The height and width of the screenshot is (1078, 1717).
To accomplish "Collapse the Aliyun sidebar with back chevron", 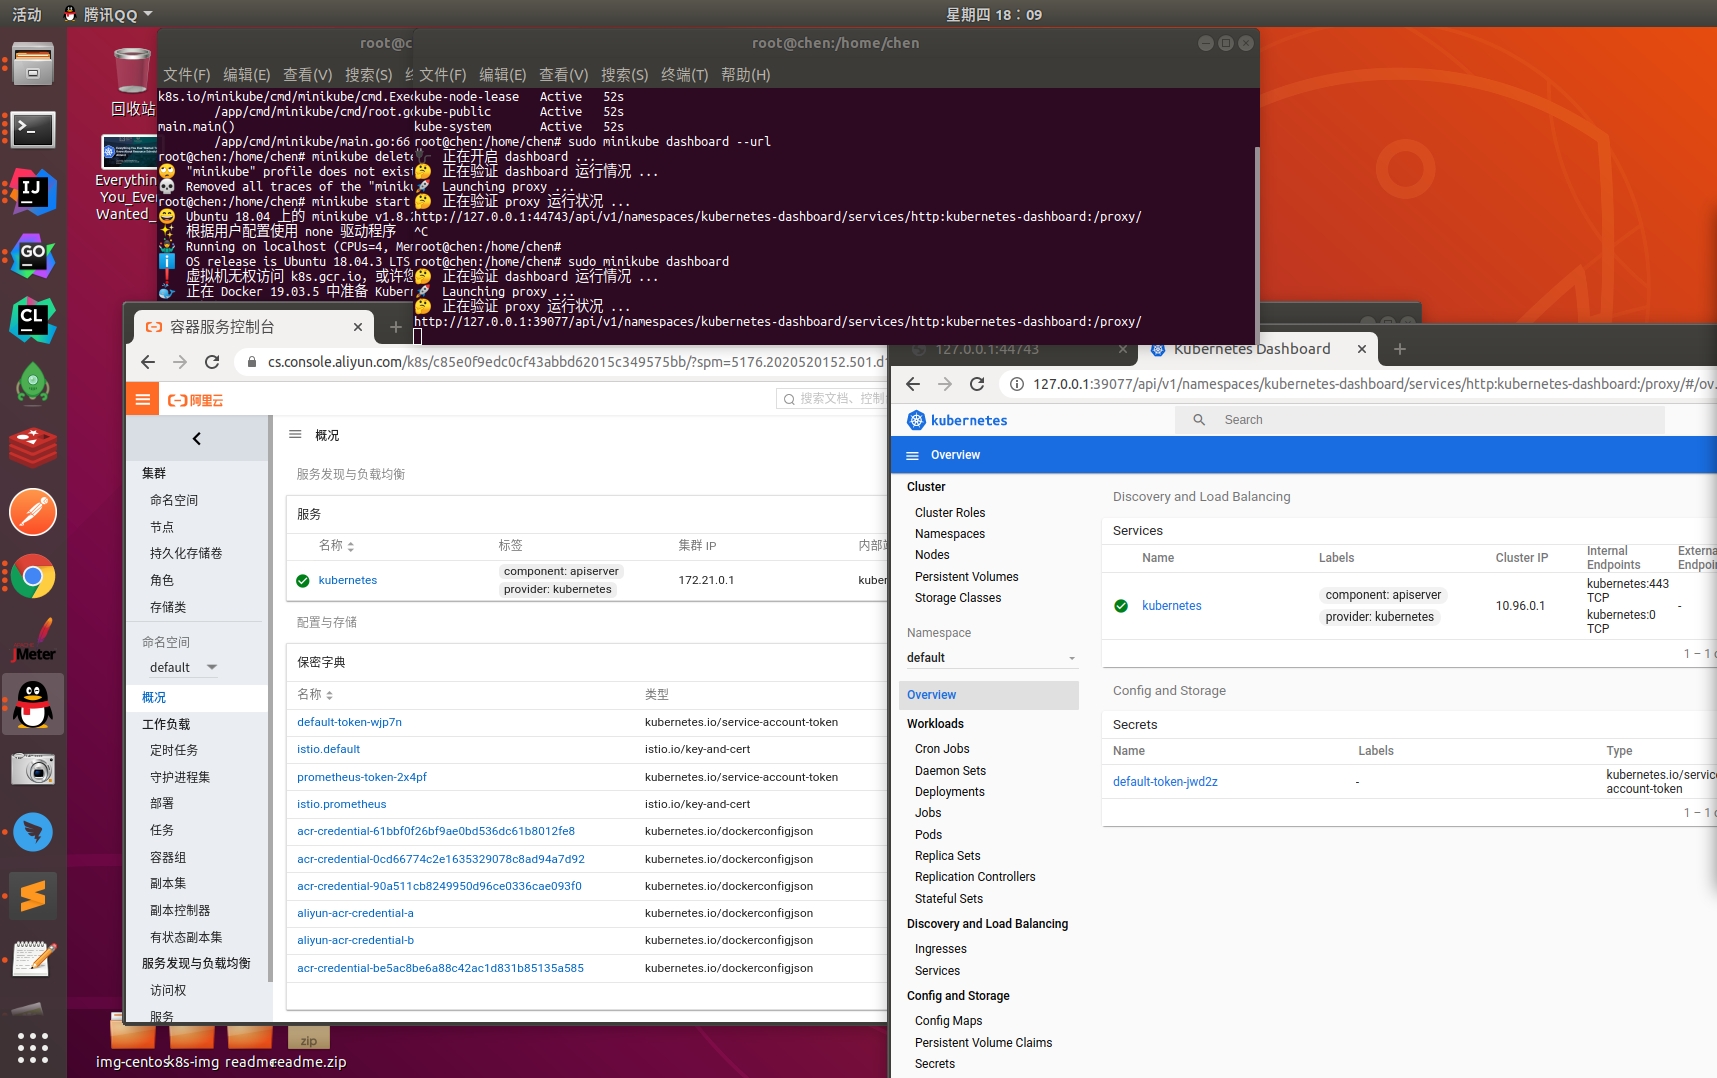I will click(x=197, y=438).
